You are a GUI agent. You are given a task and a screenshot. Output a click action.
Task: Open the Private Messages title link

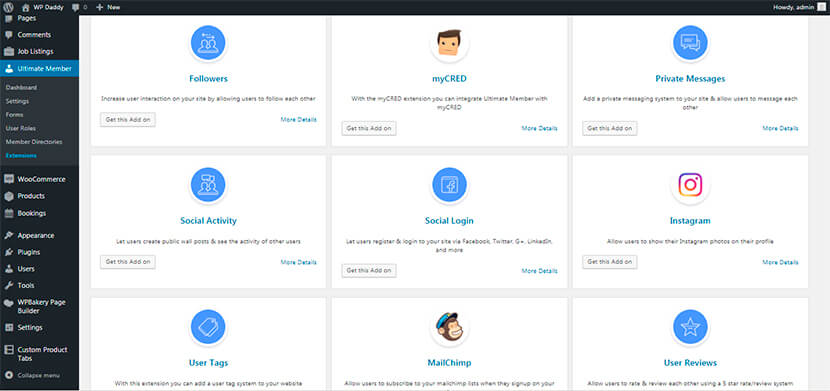pos(690,79)
